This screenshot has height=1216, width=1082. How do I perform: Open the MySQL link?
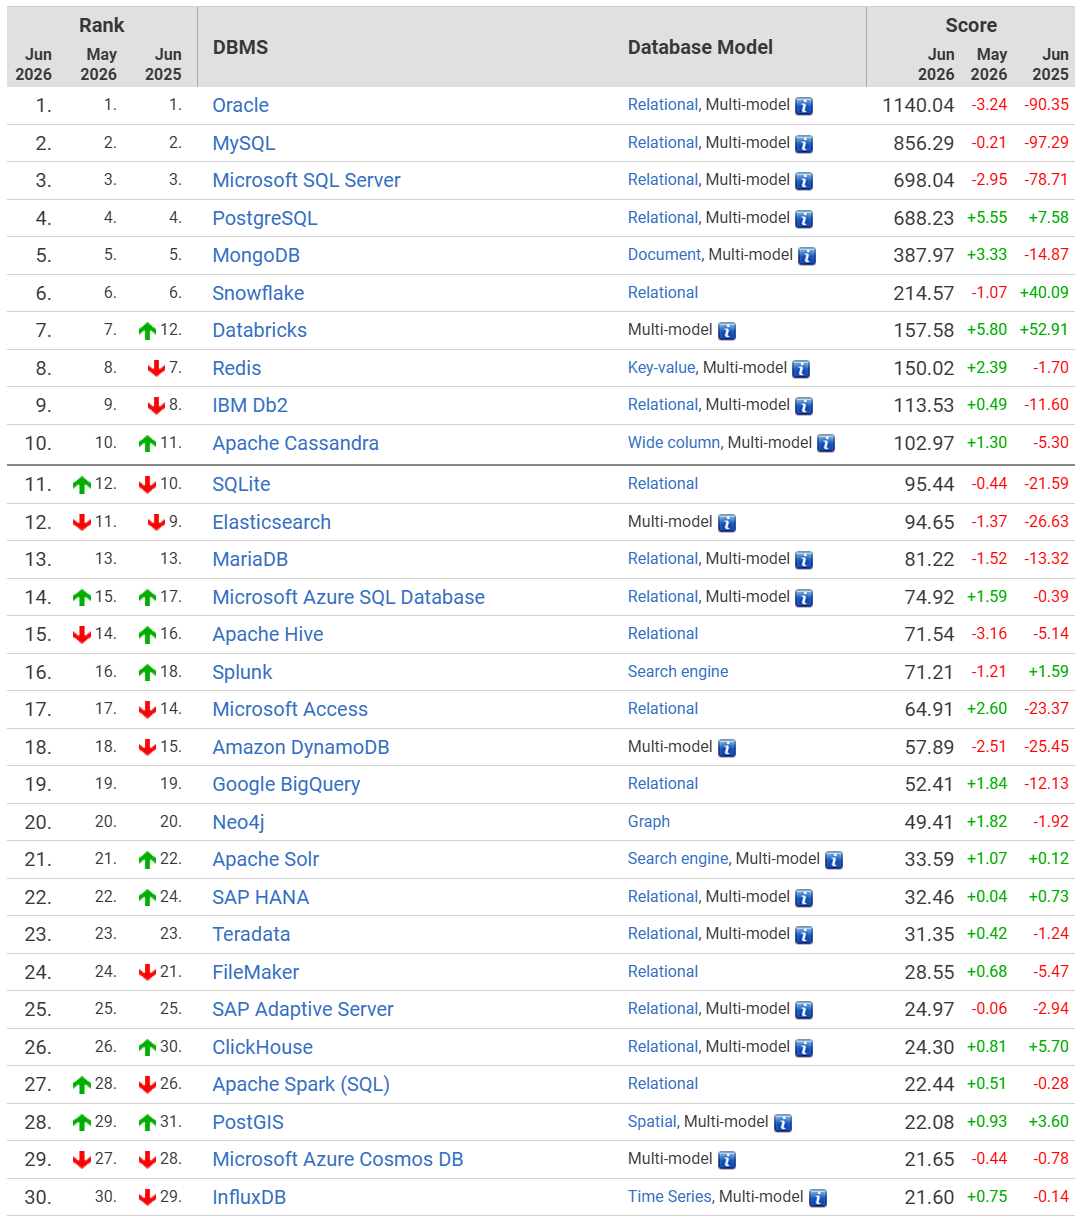point(244,143)
